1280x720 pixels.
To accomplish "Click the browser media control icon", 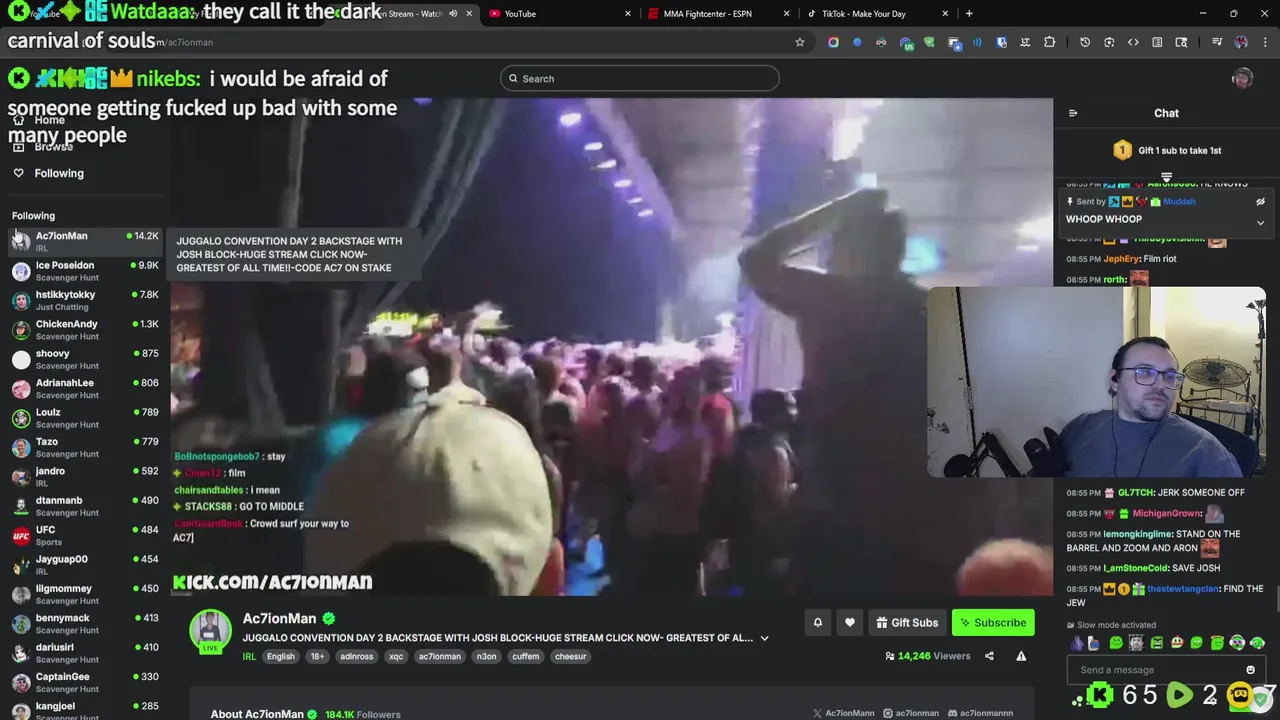I will click(1217, 42).
